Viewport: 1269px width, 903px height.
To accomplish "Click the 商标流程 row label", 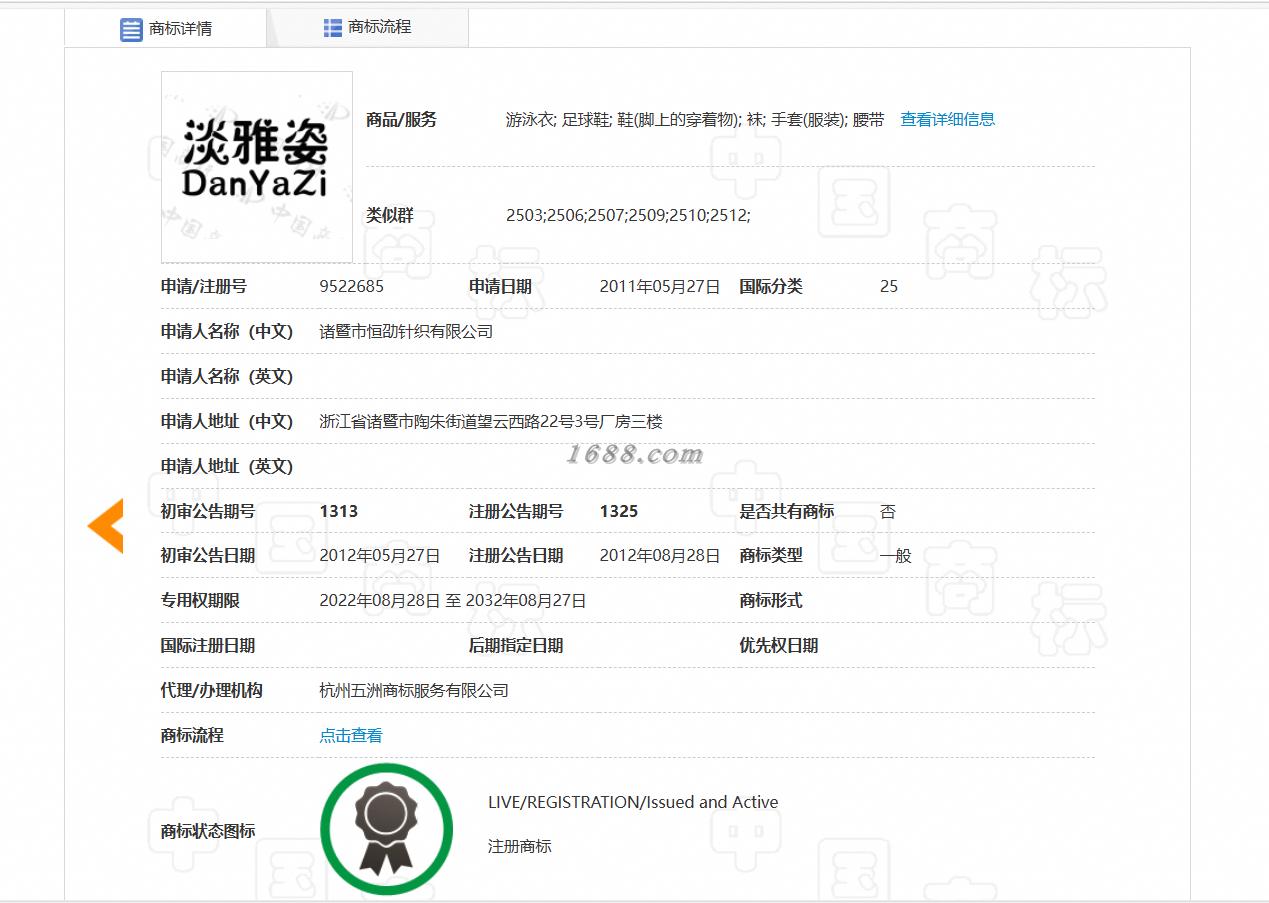I will click(192, 735).
